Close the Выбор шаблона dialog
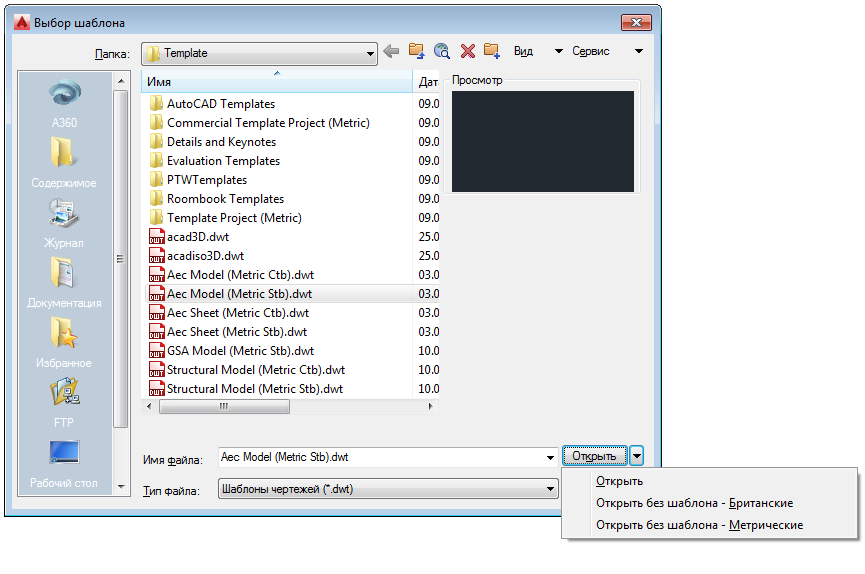The height and width of the screenshot is (574, 865). coord(636,23)
